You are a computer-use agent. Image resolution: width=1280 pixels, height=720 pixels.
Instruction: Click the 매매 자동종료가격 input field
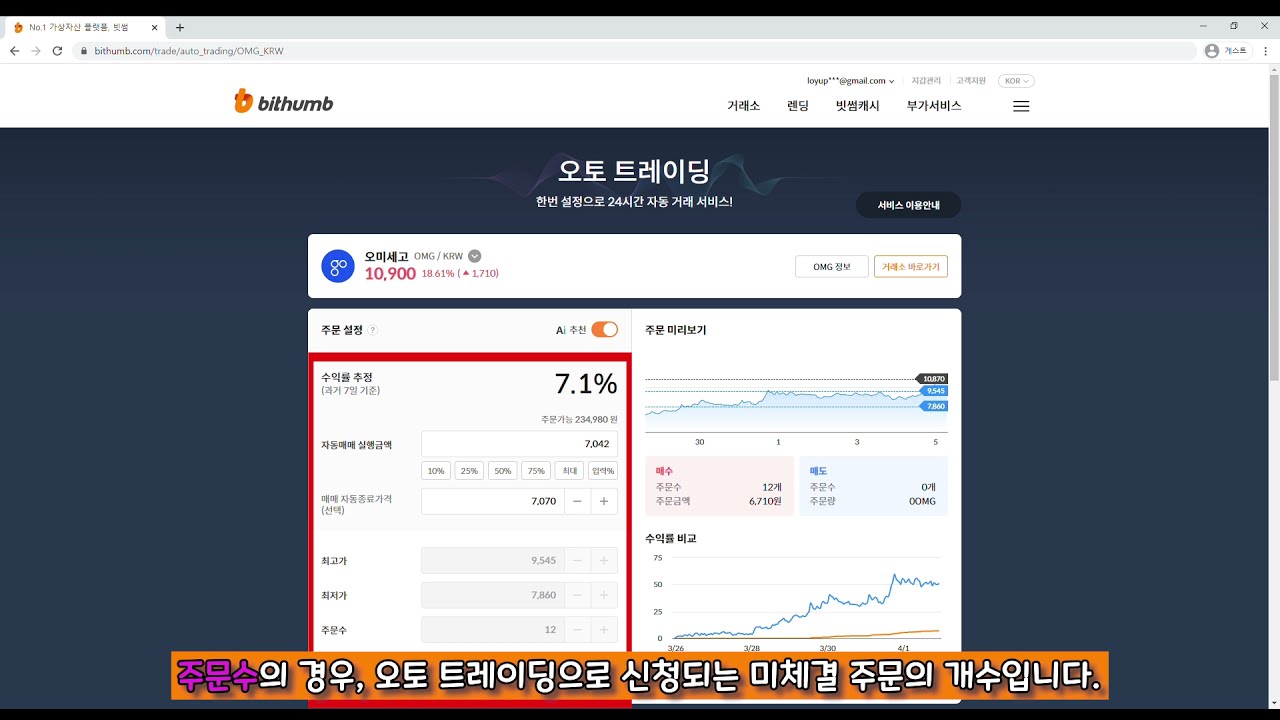493,501
